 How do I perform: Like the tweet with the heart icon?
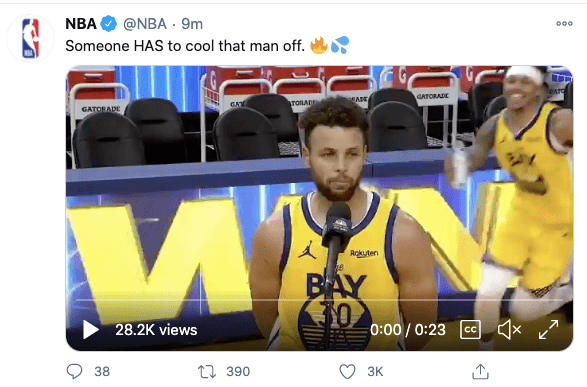tap(347, 371)
